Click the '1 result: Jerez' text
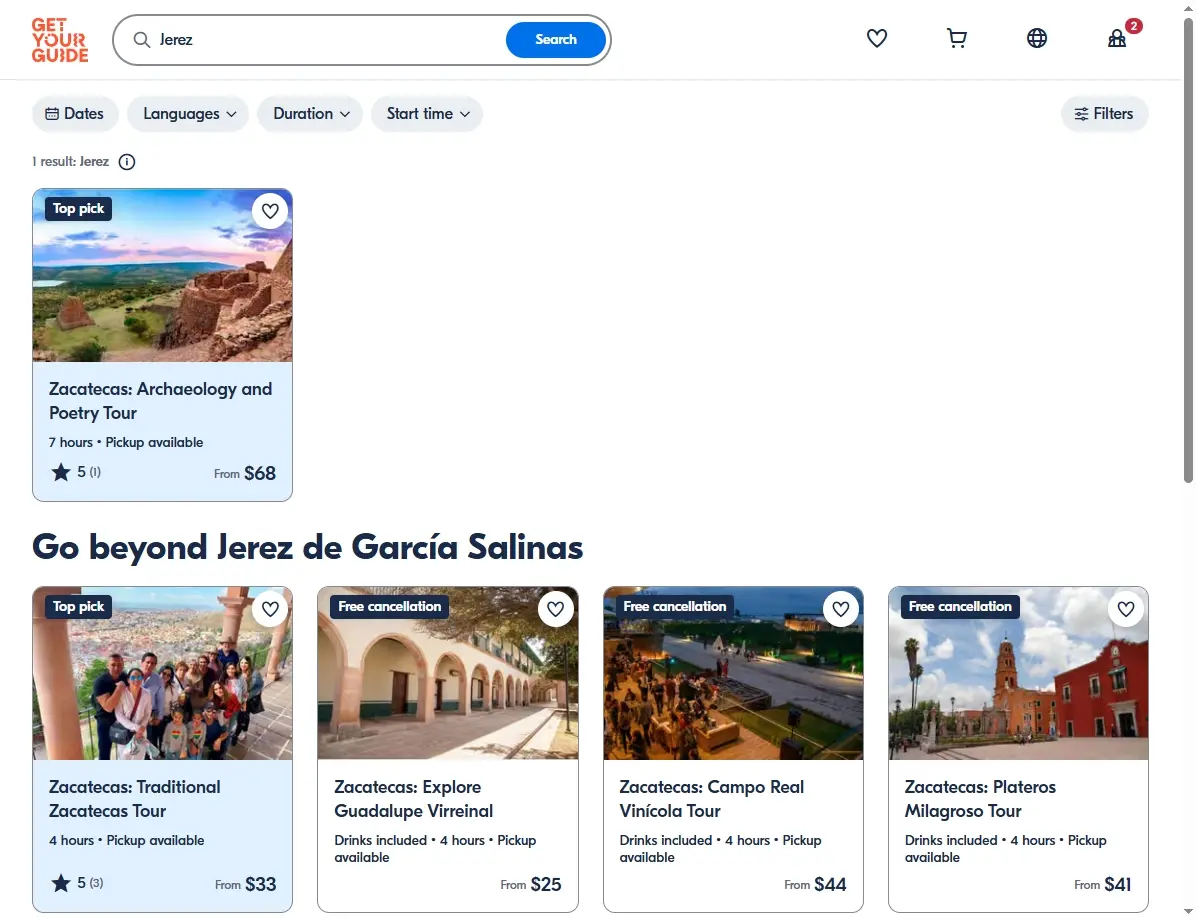The image size is (1196, 921). (70, 162)
